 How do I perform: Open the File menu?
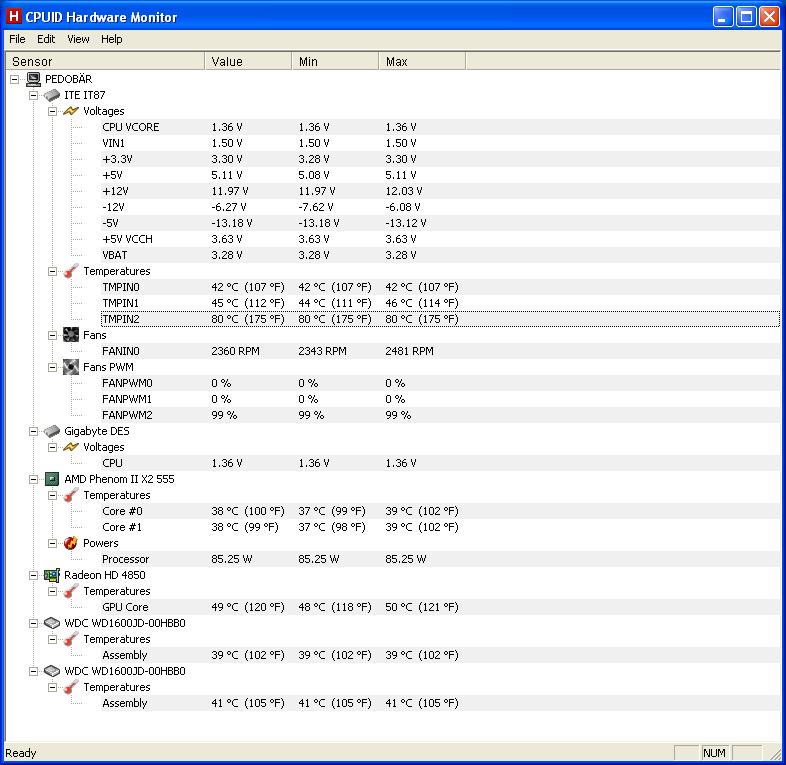tap(17, 39)
